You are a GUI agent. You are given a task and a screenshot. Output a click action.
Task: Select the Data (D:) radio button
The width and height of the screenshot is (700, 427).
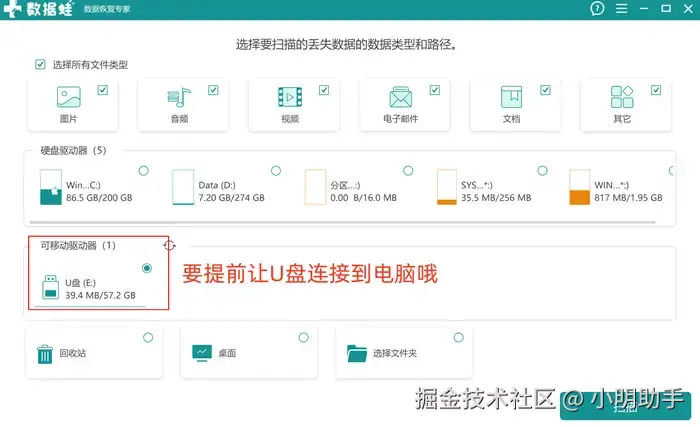[276, 171]
